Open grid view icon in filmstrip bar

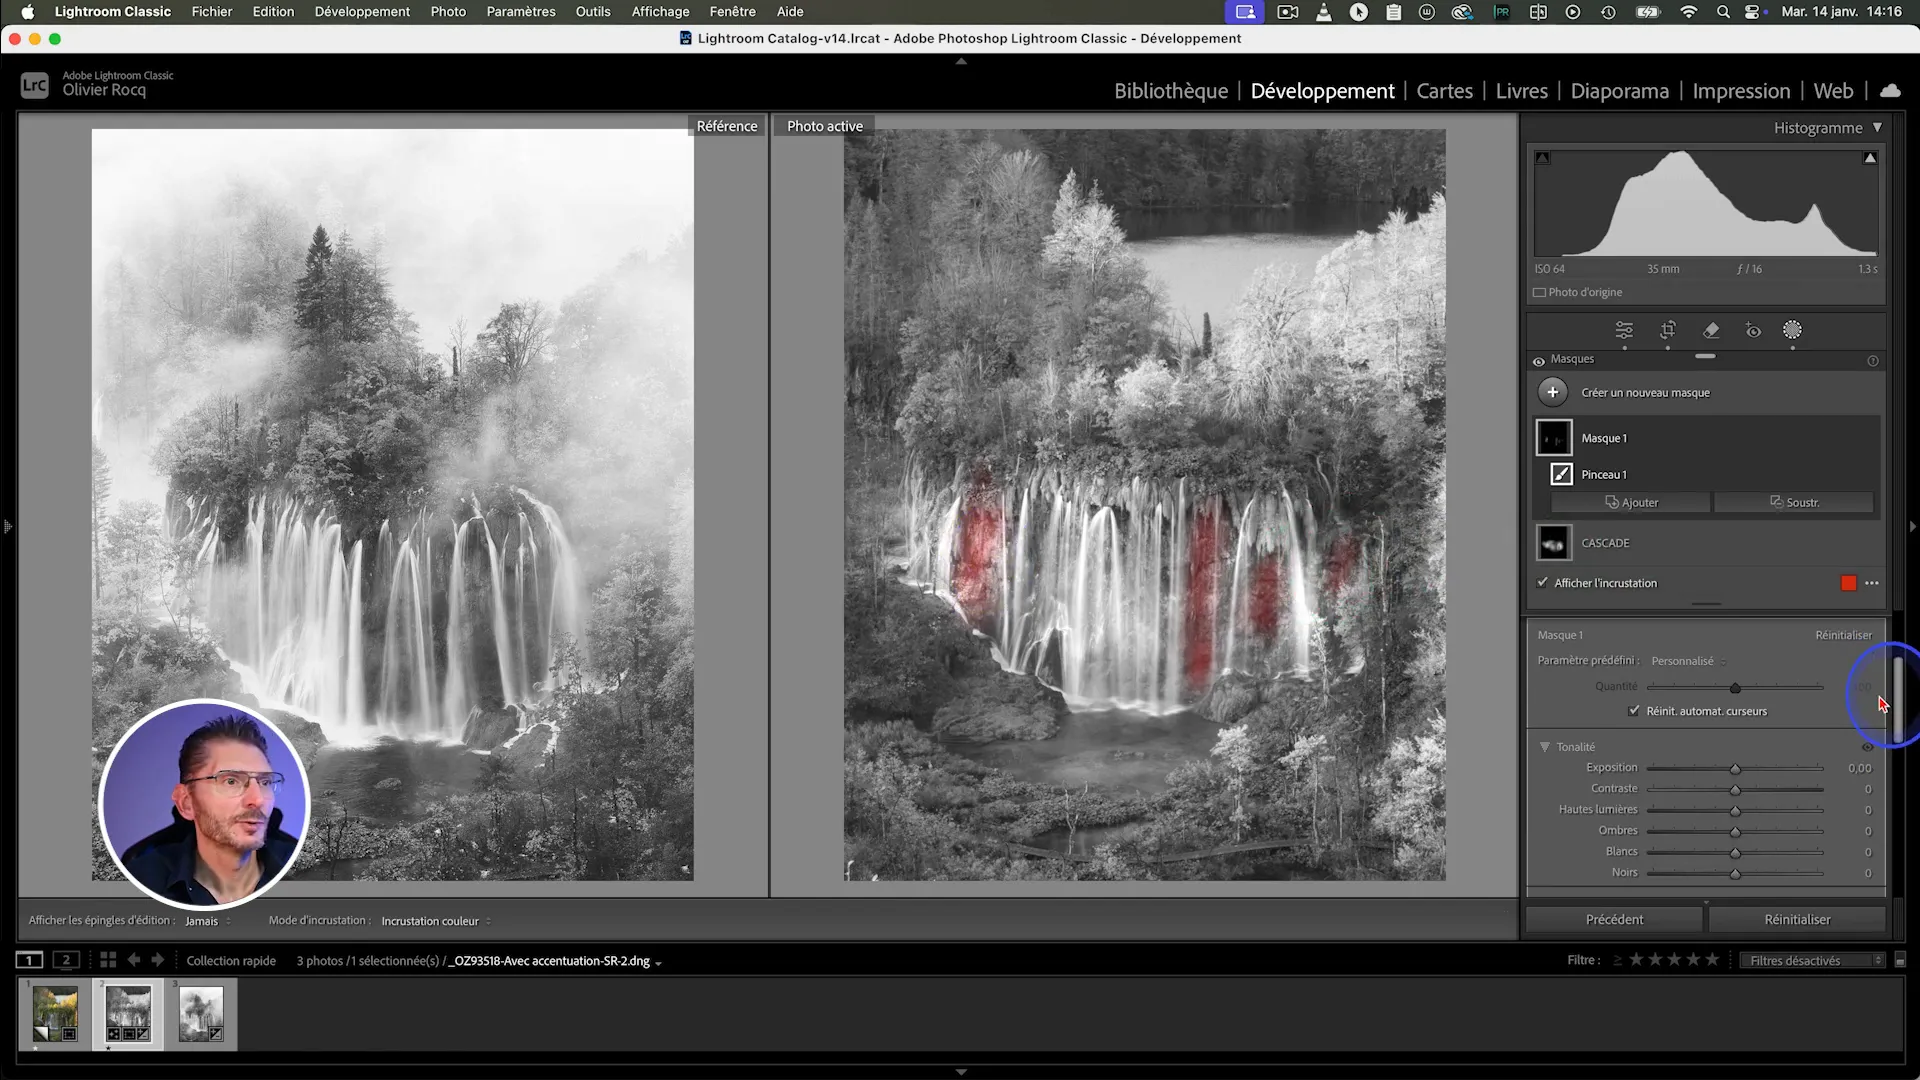point(108,960)
